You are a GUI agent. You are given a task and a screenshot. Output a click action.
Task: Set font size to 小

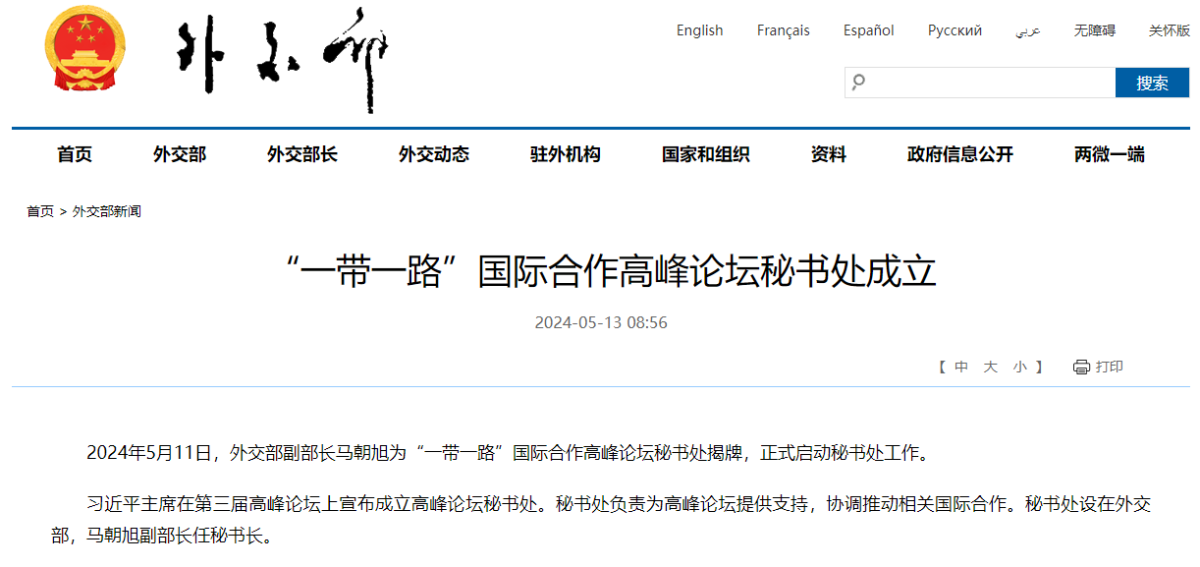tap(1019, 367)
